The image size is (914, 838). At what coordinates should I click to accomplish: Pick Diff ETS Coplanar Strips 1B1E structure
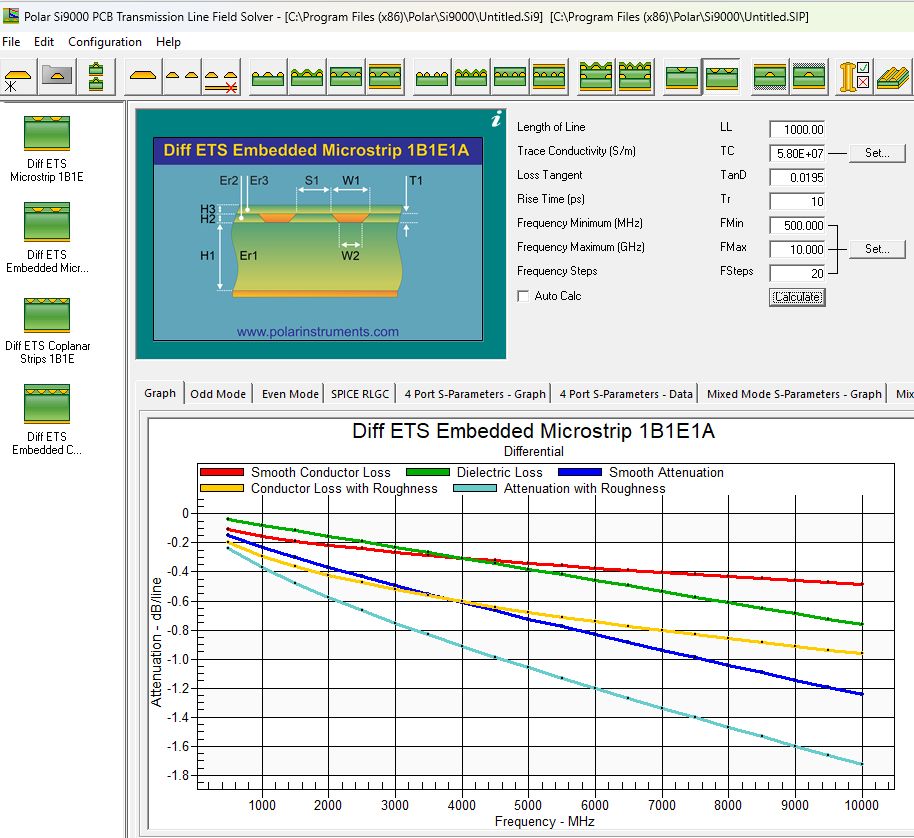click(x=47, y=315)
